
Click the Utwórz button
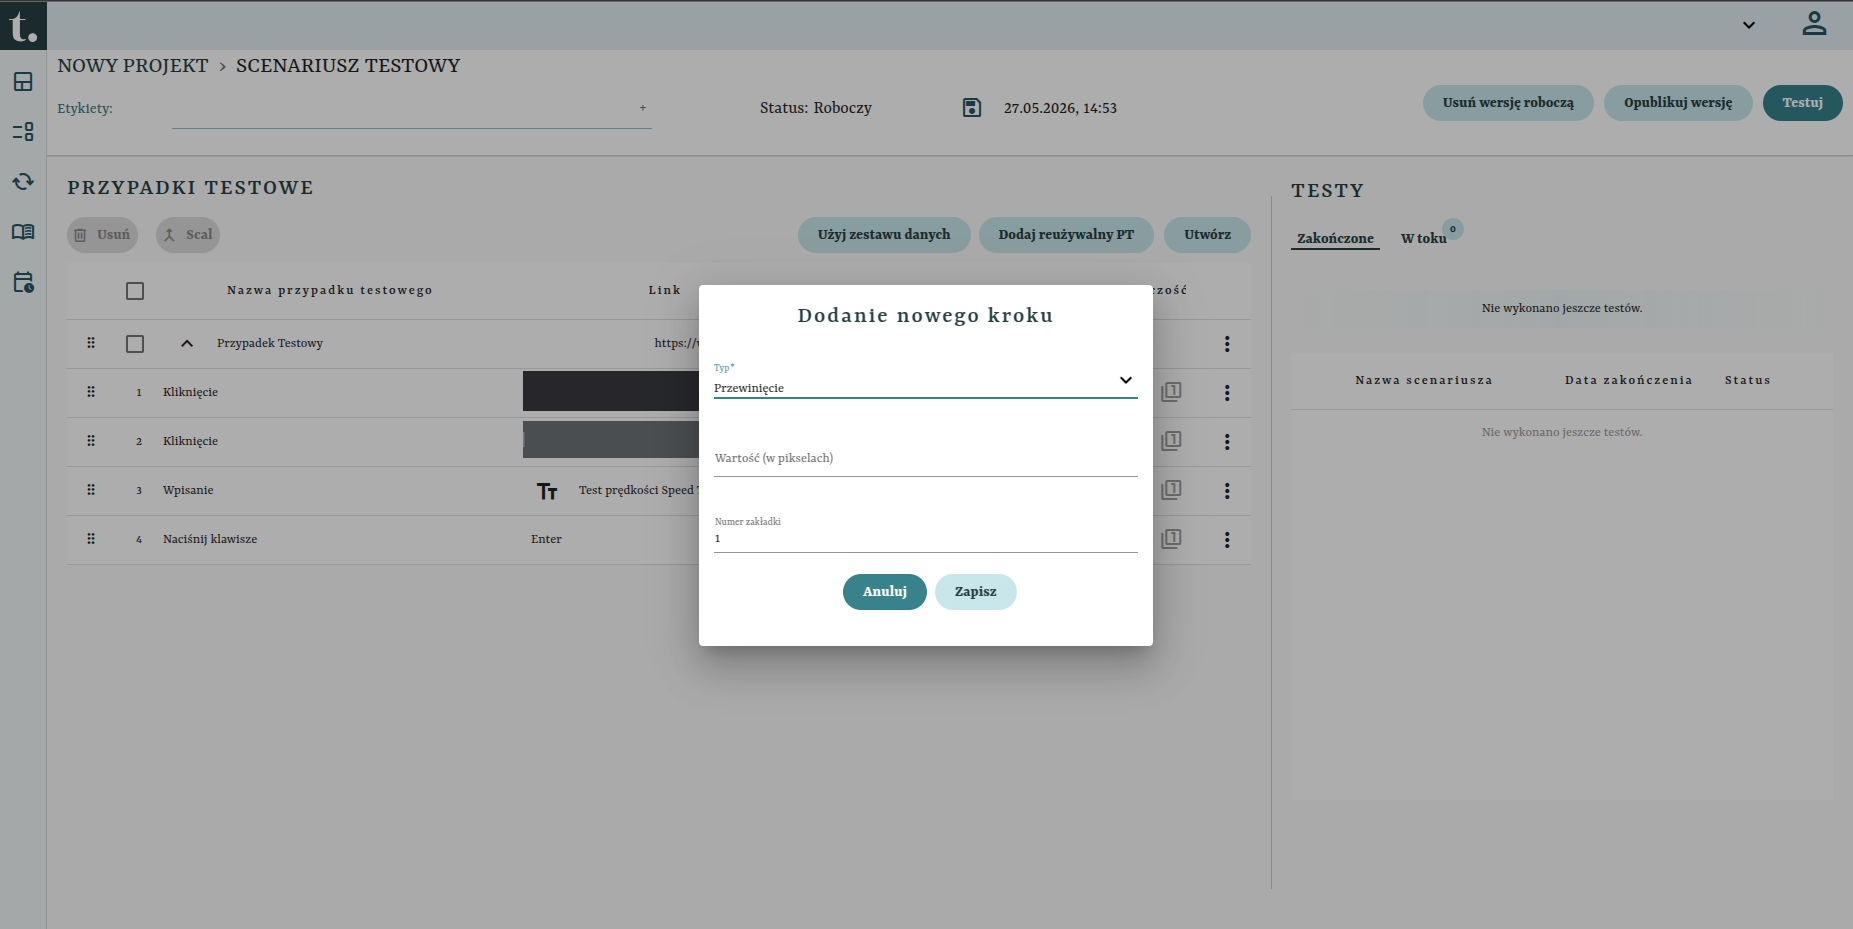pos(1207,235)
